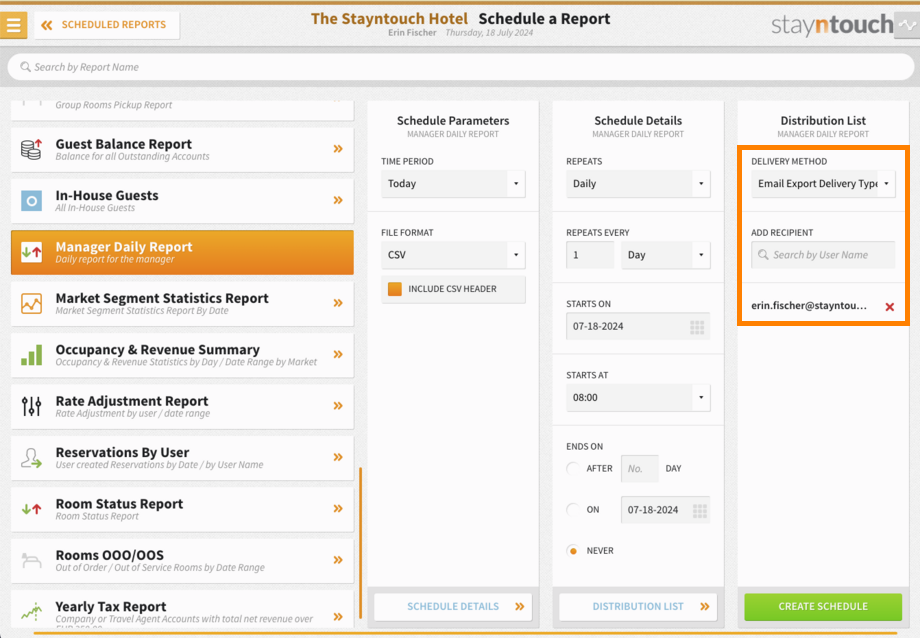Screen dimensions: 920x638
Task: Click Rate Adjustment Report sliders icon
Action: (32, 406)
